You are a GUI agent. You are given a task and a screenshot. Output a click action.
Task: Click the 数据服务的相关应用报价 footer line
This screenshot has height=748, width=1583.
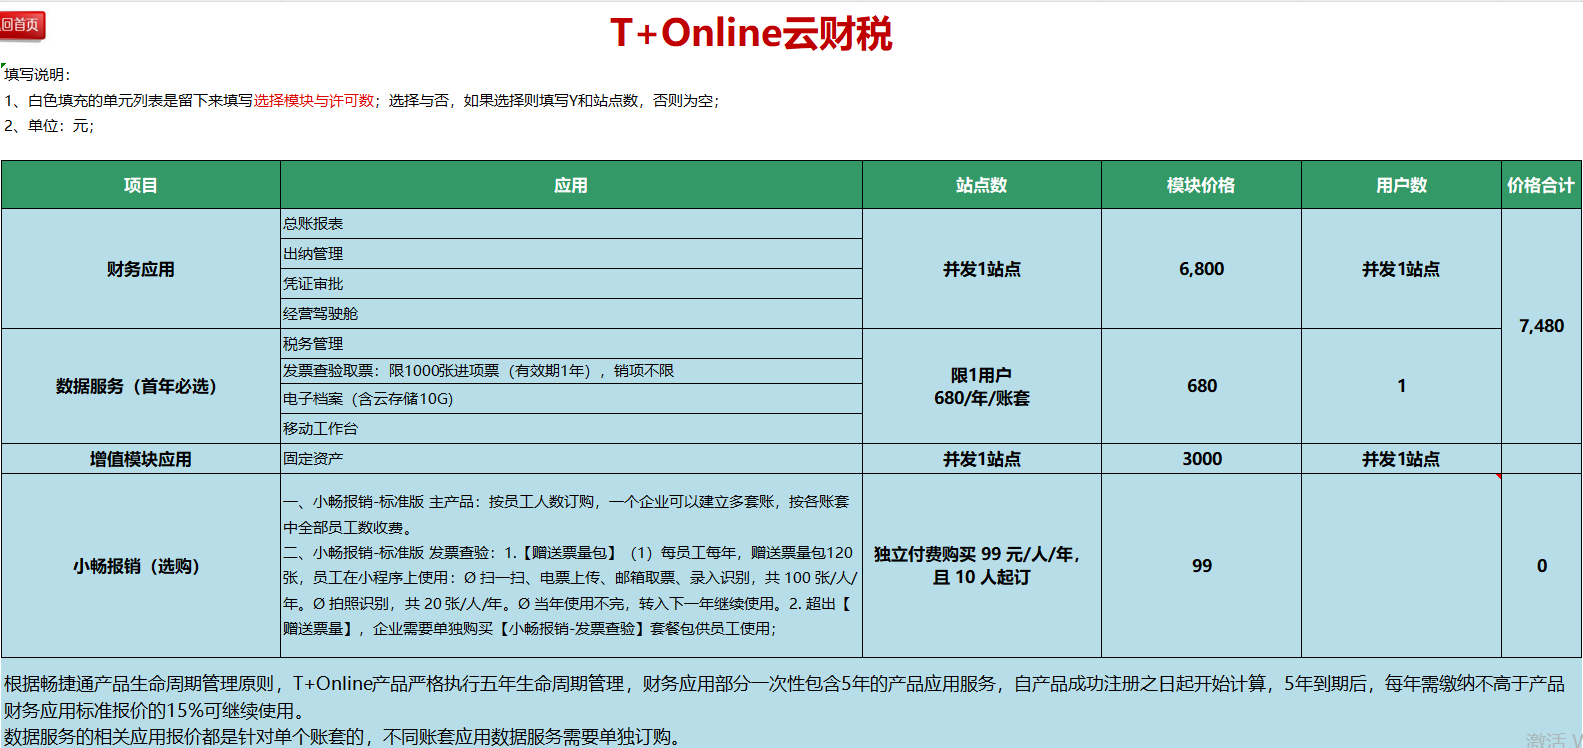click(345, 737)
